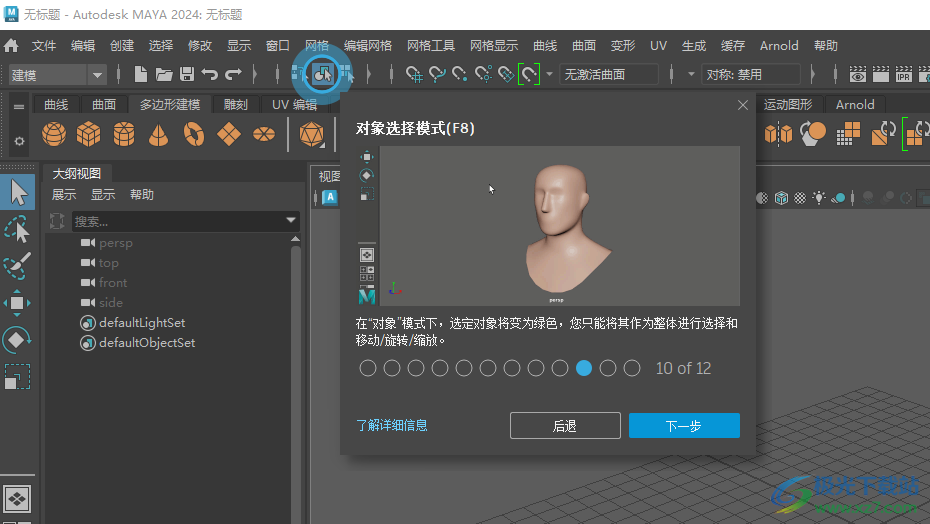
Task: Snap to grids toolbar icon
Action: point(413,74)
